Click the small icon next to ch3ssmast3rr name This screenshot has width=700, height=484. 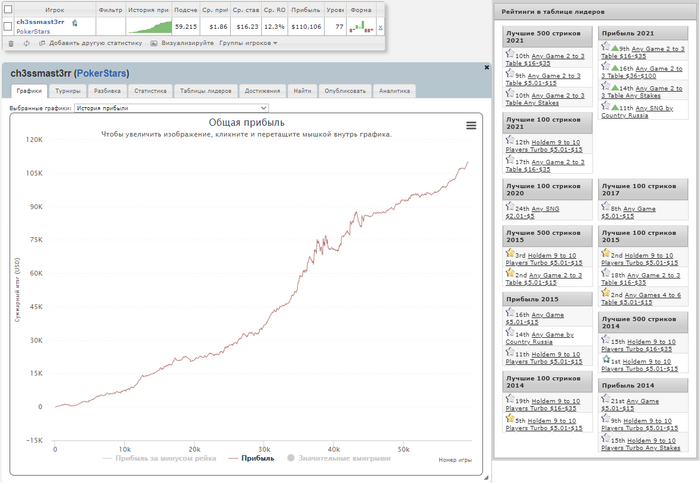tap(75, 22)
